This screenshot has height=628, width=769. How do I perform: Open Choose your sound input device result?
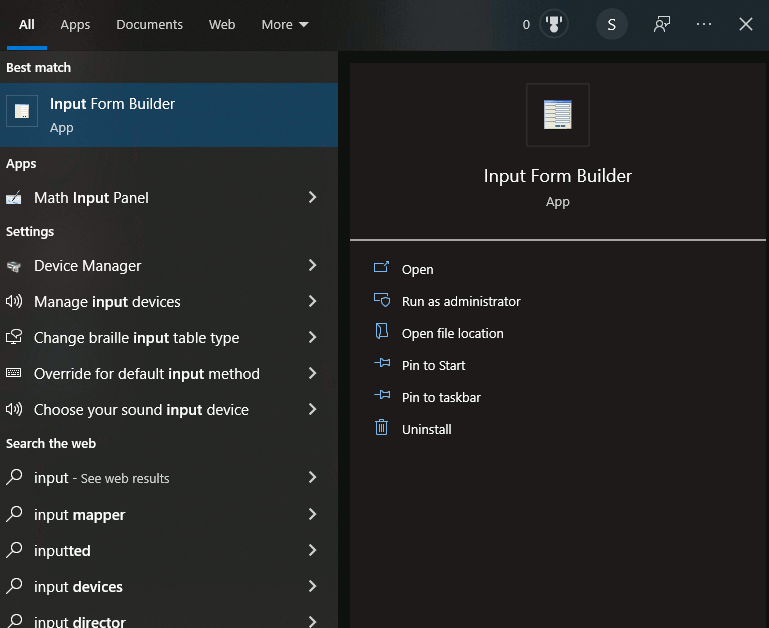[x=169, y=410]
